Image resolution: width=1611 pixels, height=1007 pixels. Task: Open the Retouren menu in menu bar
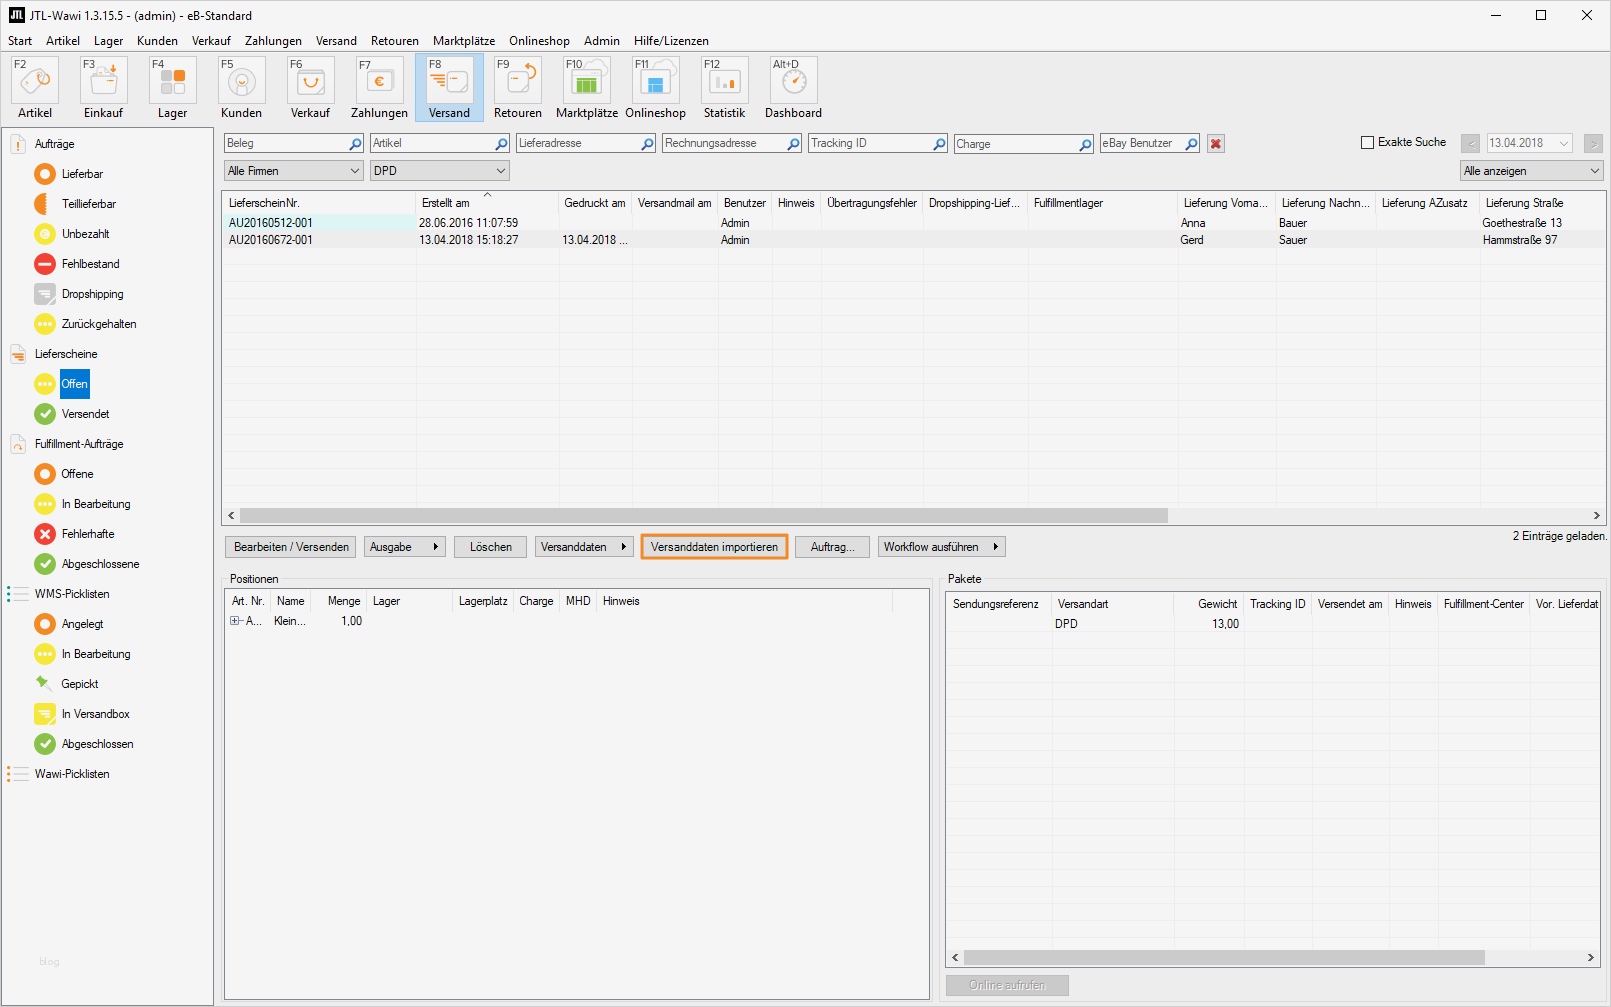tap(395, 41)
